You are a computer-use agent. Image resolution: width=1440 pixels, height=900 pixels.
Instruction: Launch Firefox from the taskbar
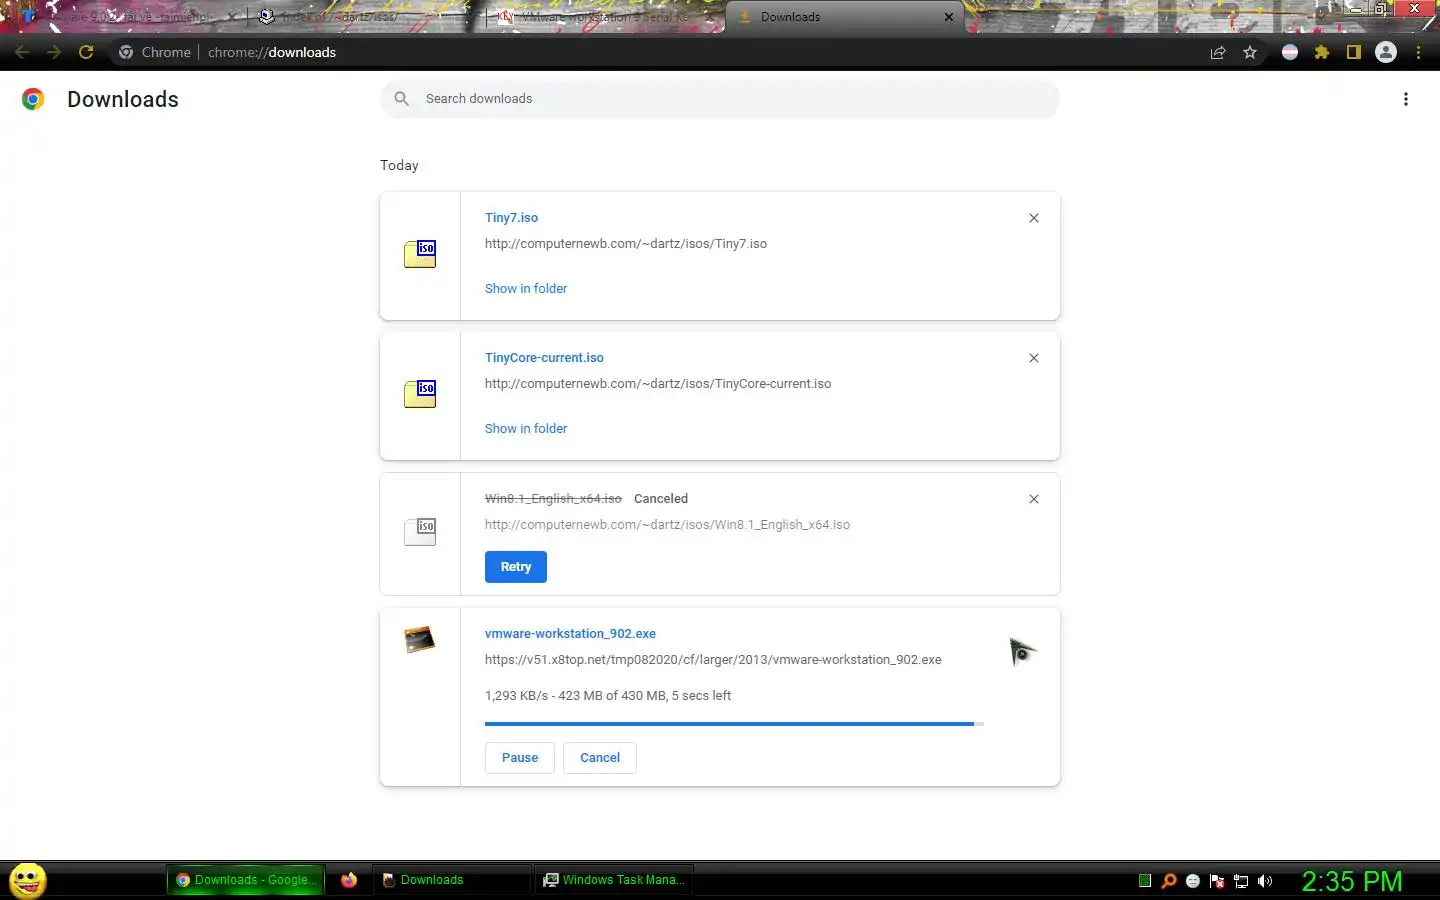(x=349, y=880)
